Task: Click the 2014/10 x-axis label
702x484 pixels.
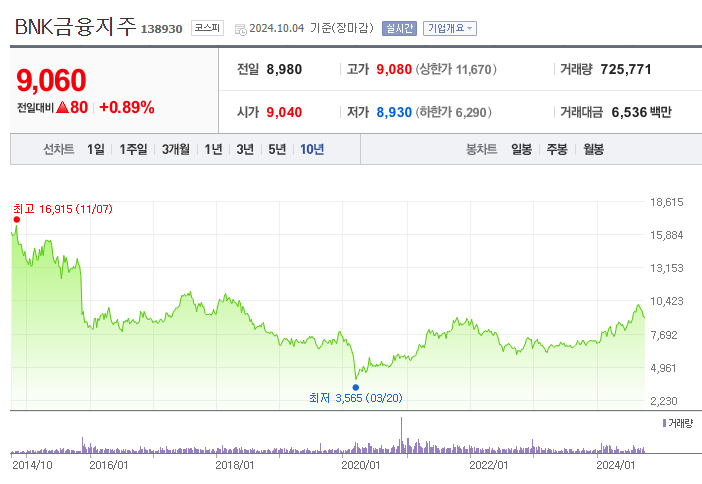Action: (x=32, y=465)
